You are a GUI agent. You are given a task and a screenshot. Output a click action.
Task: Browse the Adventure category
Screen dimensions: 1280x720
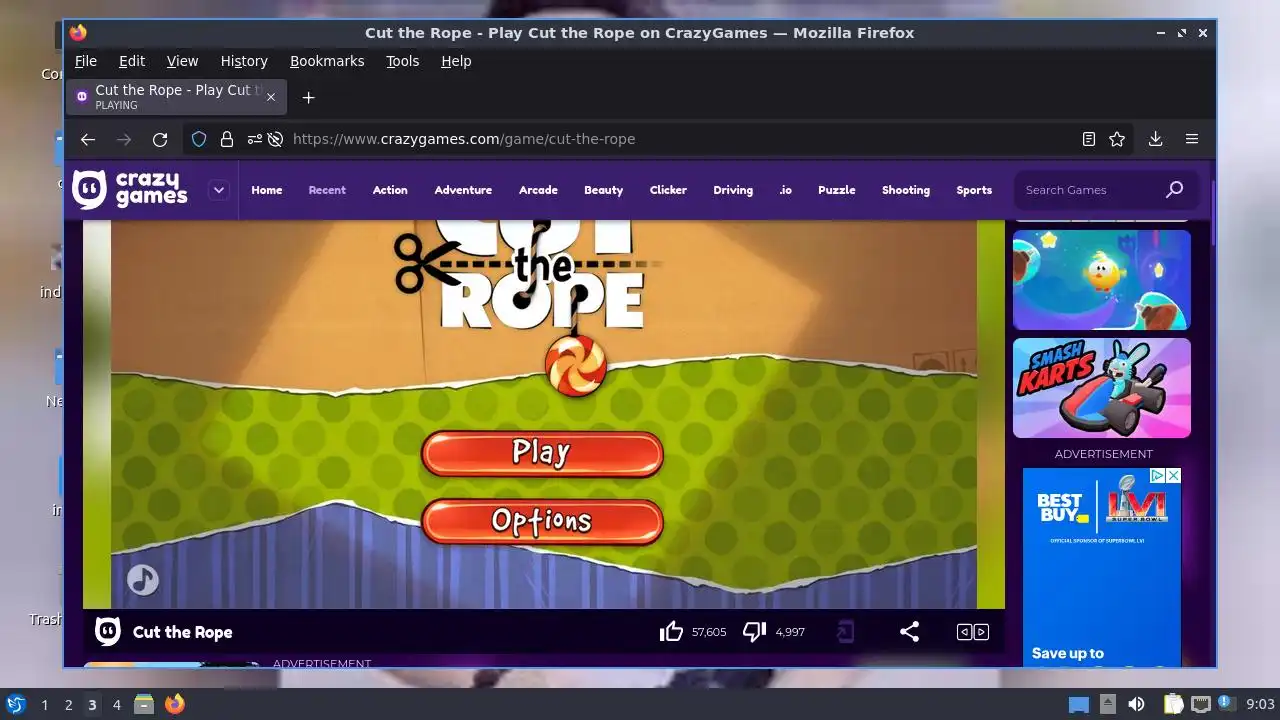point(463,190)
